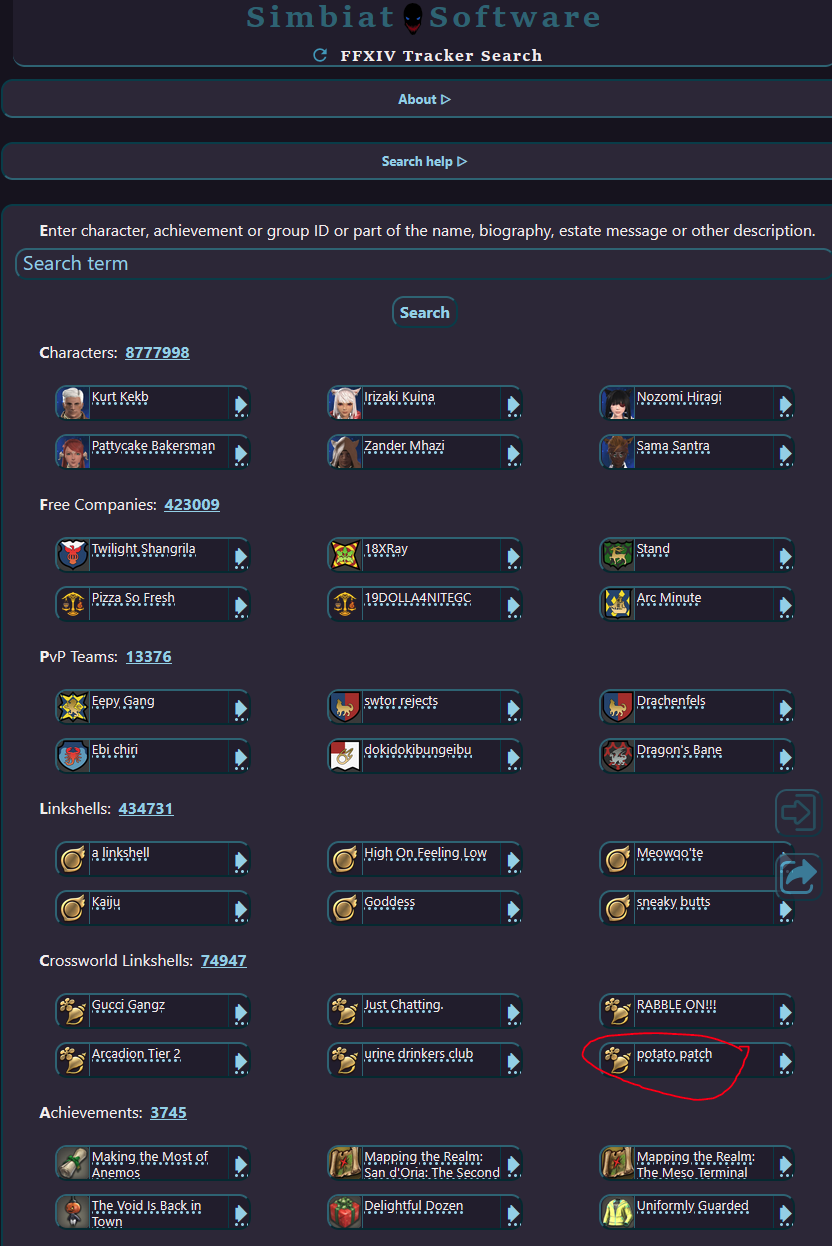This screenshot has width=832, height=1246.
Task: Click the Stand free company crest
Action: click(618, 555)
